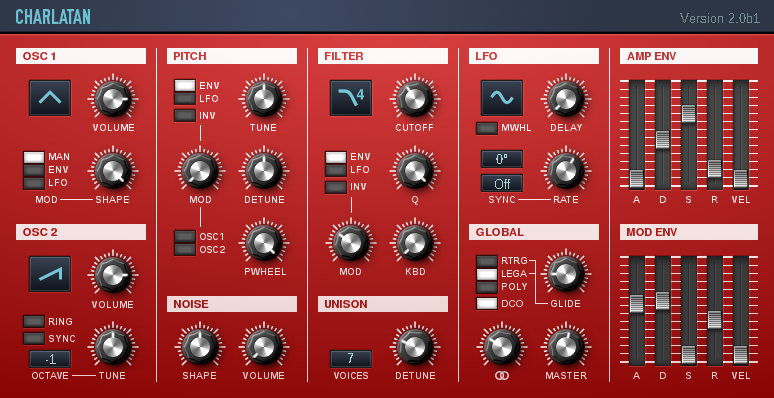Enable the RING modulation toggle

(x=34, y=321)
